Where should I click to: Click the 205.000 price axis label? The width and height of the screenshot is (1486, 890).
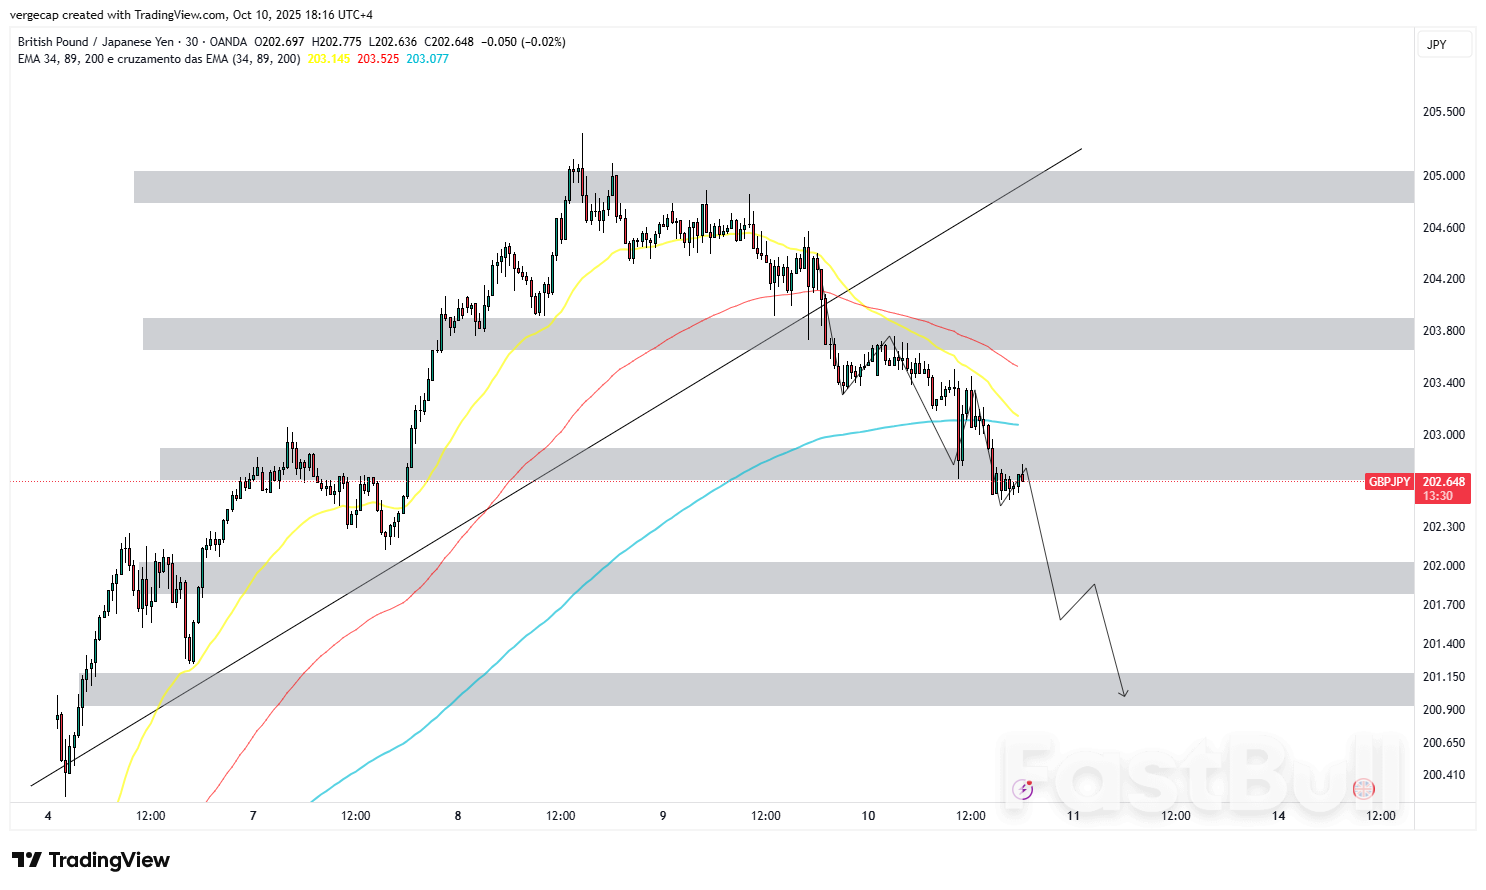click(x=1443, y=176)
